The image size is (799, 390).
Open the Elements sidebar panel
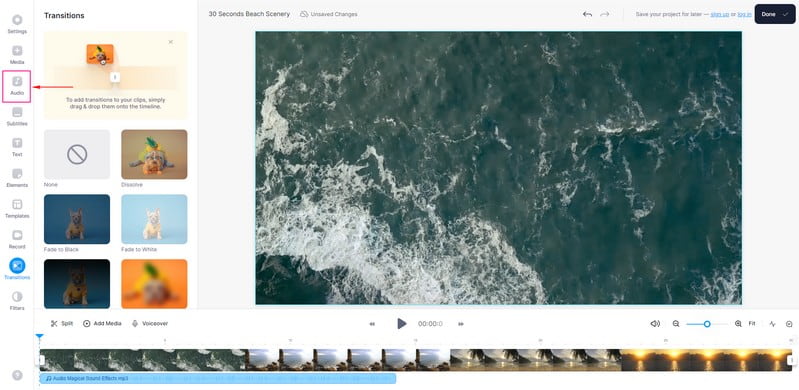pos(17,178)
